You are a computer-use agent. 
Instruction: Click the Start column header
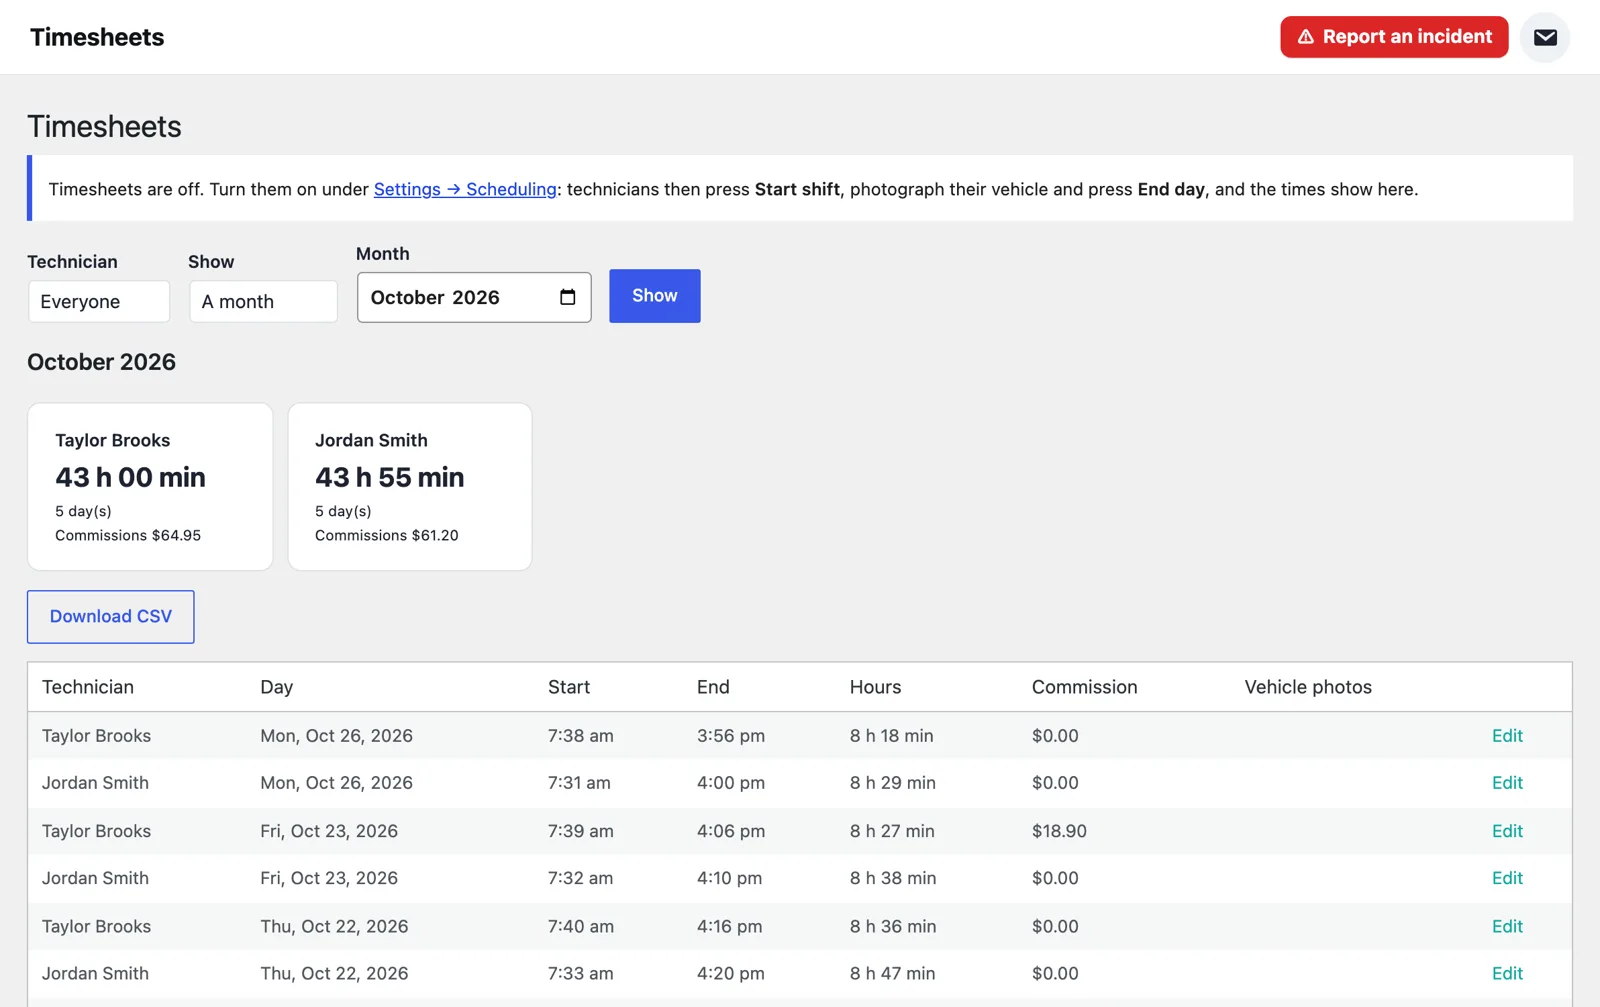click(569, 687)
